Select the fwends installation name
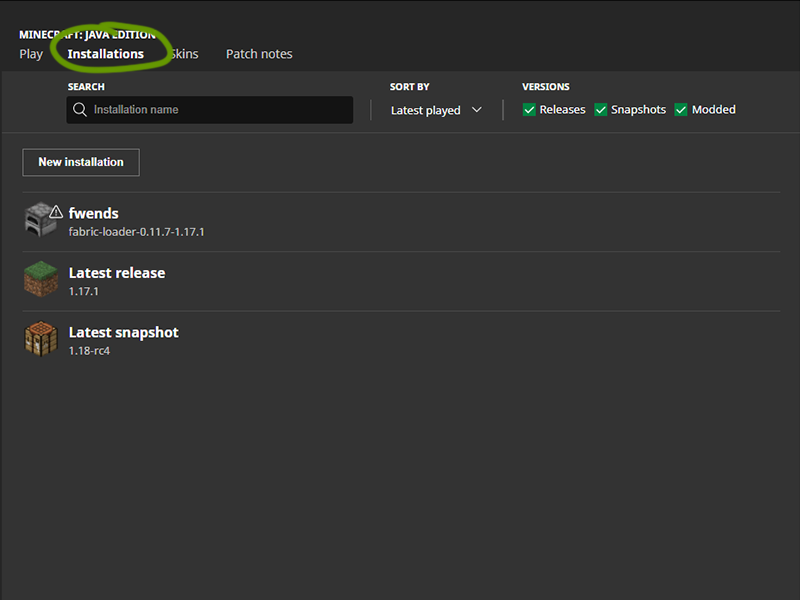The width and height of the screenshot is (800, 600). (93, 213)
